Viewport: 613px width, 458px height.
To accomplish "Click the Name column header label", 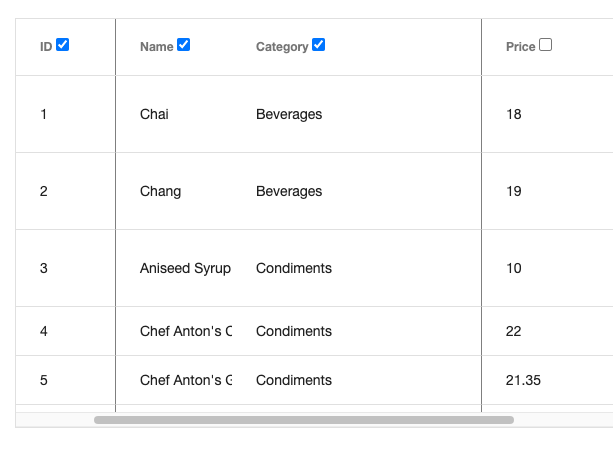I will click(x=156, y=47).
